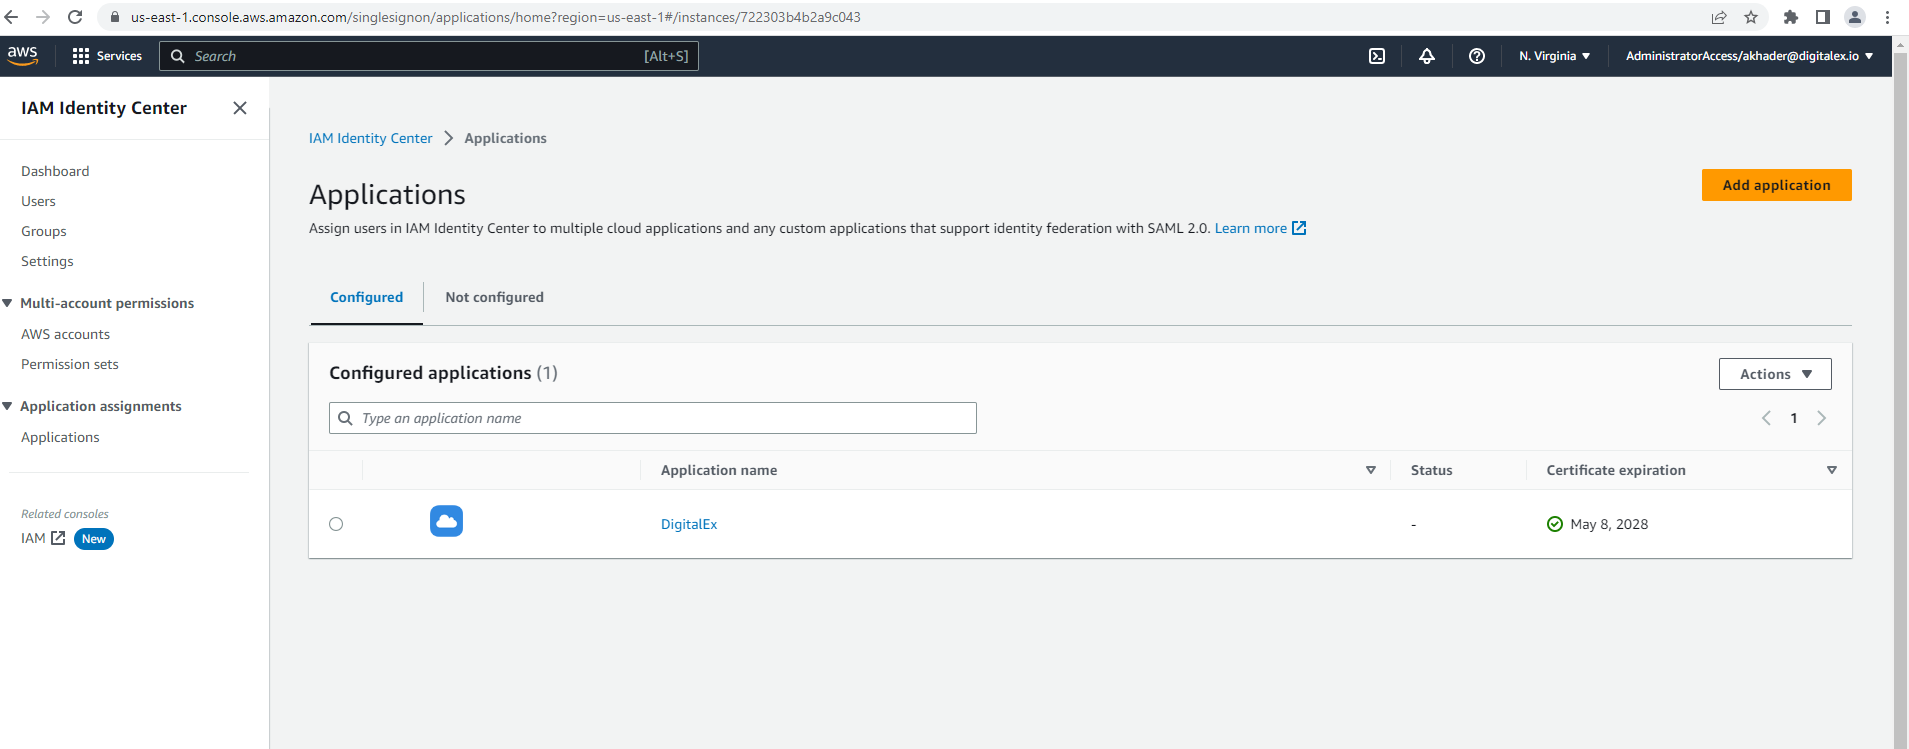Click the Add application button
This screenshot has width=1909, height=749.
pyautogui.click(x=1776, y=185)
